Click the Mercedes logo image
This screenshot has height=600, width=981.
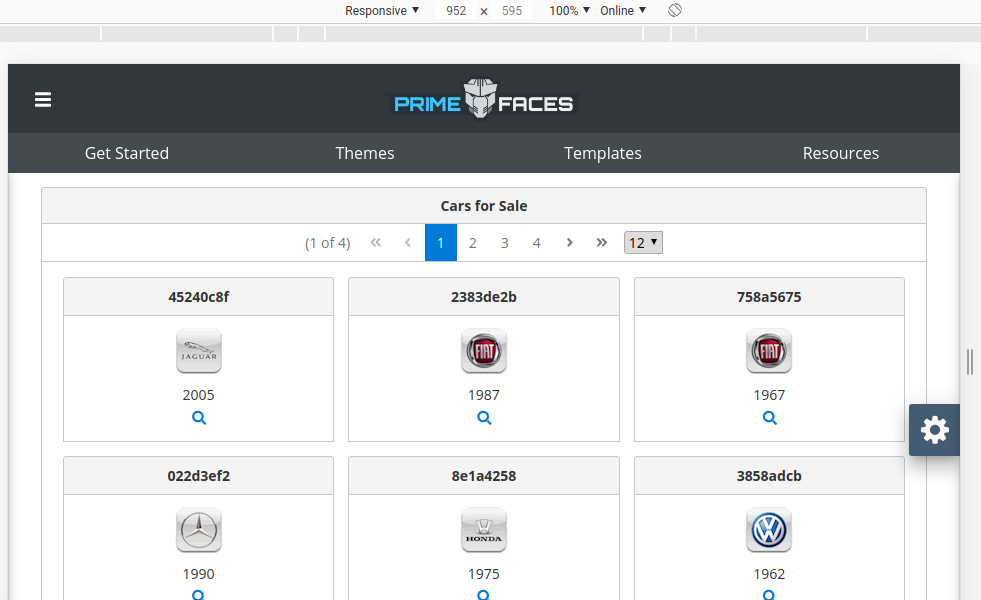199,530
